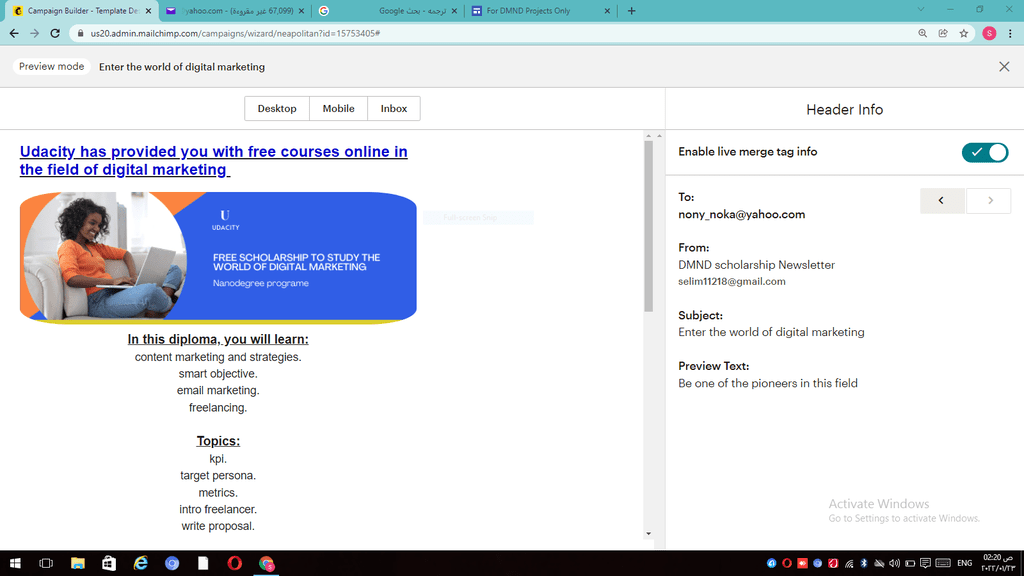This screenshot has height=576, width=1024.
Task: Click recipient email nony_noka@yahoo.com
Action: point(741,214)
